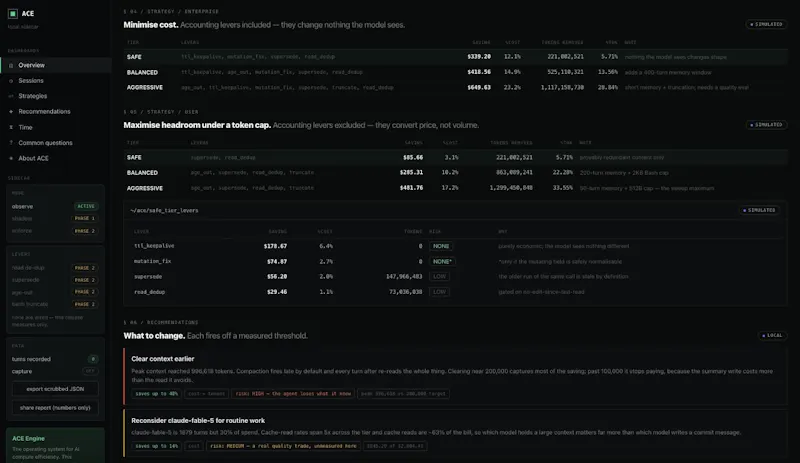
Task: Click the 147,966,483 tokens value
Action: [x=404, y=277]
